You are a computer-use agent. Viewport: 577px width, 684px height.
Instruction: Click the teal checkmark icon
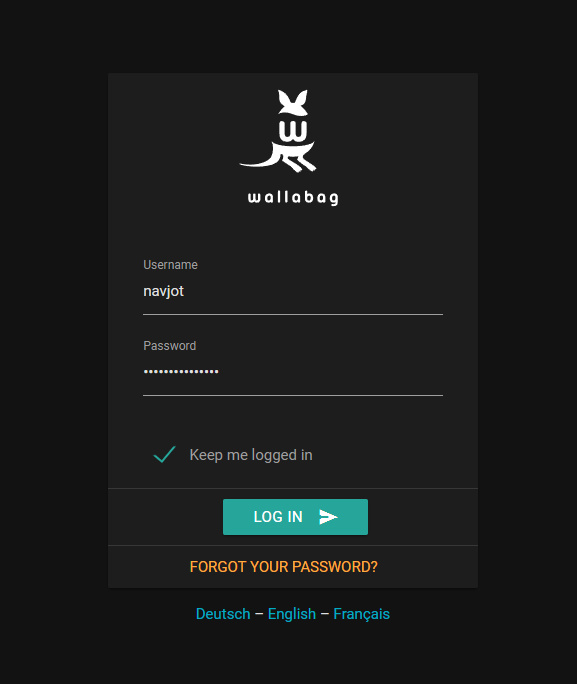click(x=164, y=455)
